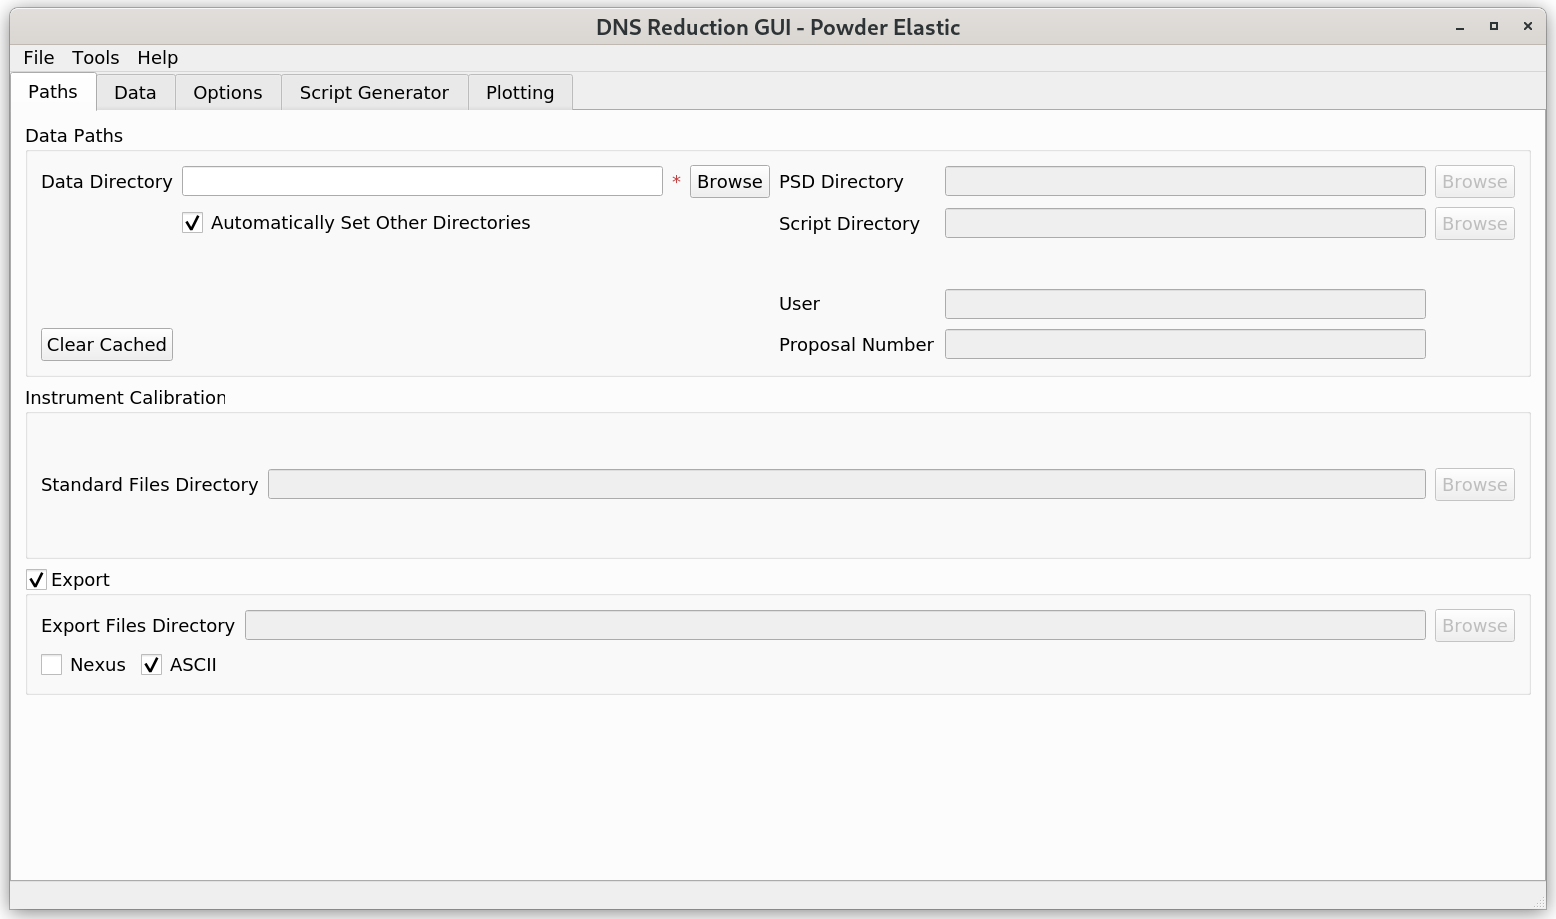Toggle Automatically Set Other Directories checkbox
Viewport: 1556px width, 919px height.
click(x=193, y=223)
